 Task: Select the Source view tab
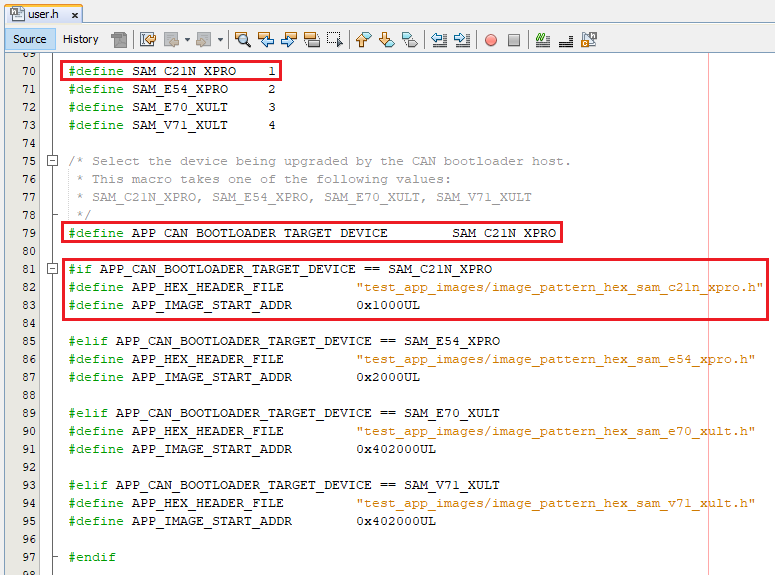(29, 39)
